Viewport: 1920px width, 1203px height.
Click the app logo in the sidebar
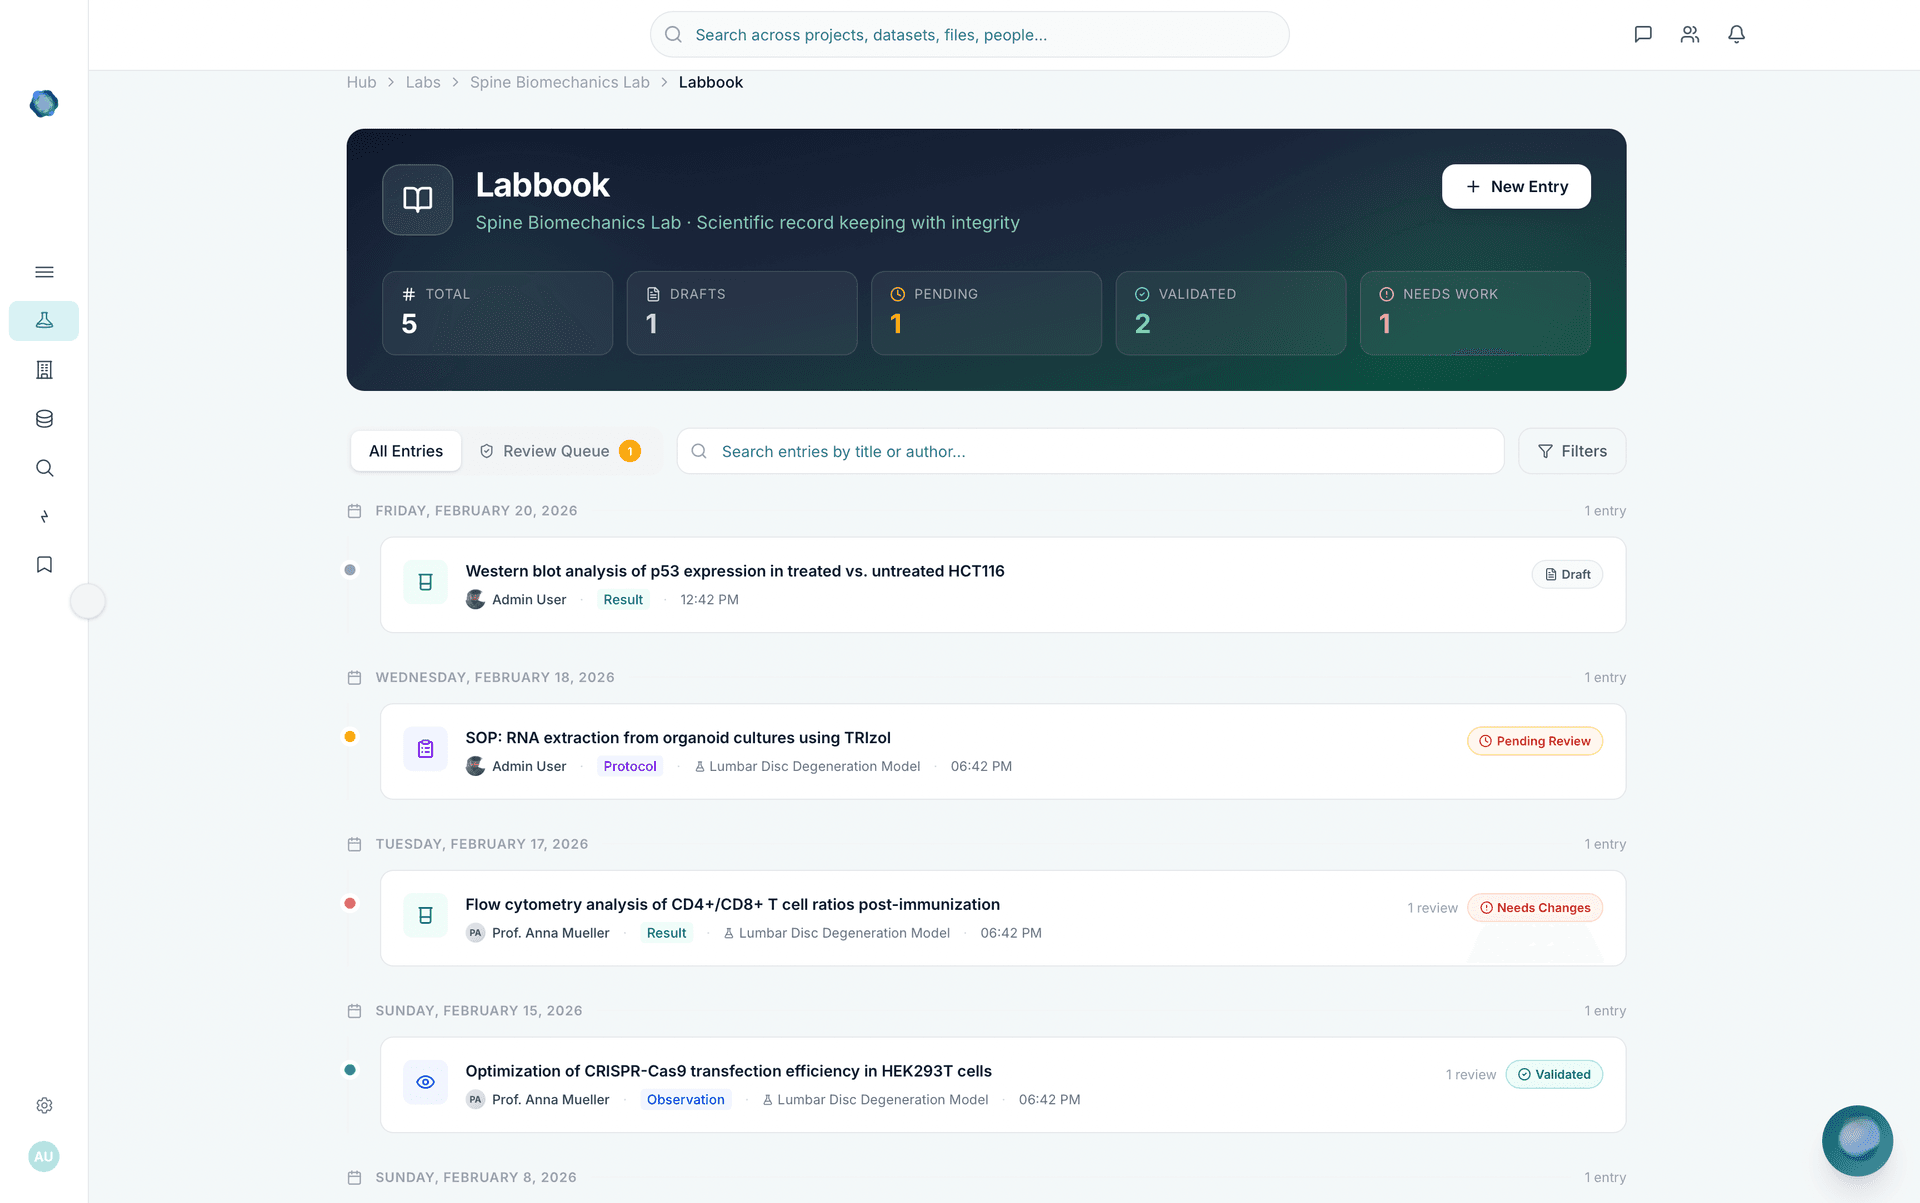pos(44,104)
